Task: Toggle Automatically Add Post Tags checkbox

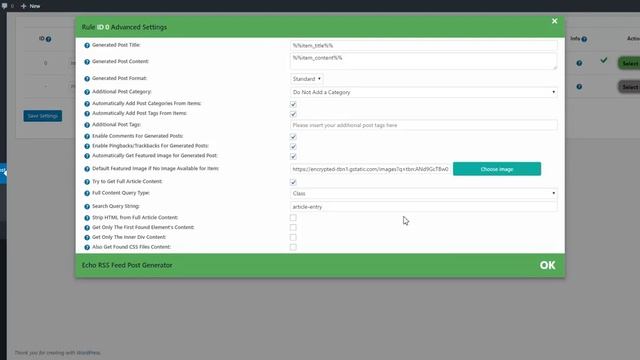Action: tap(293, 114)
